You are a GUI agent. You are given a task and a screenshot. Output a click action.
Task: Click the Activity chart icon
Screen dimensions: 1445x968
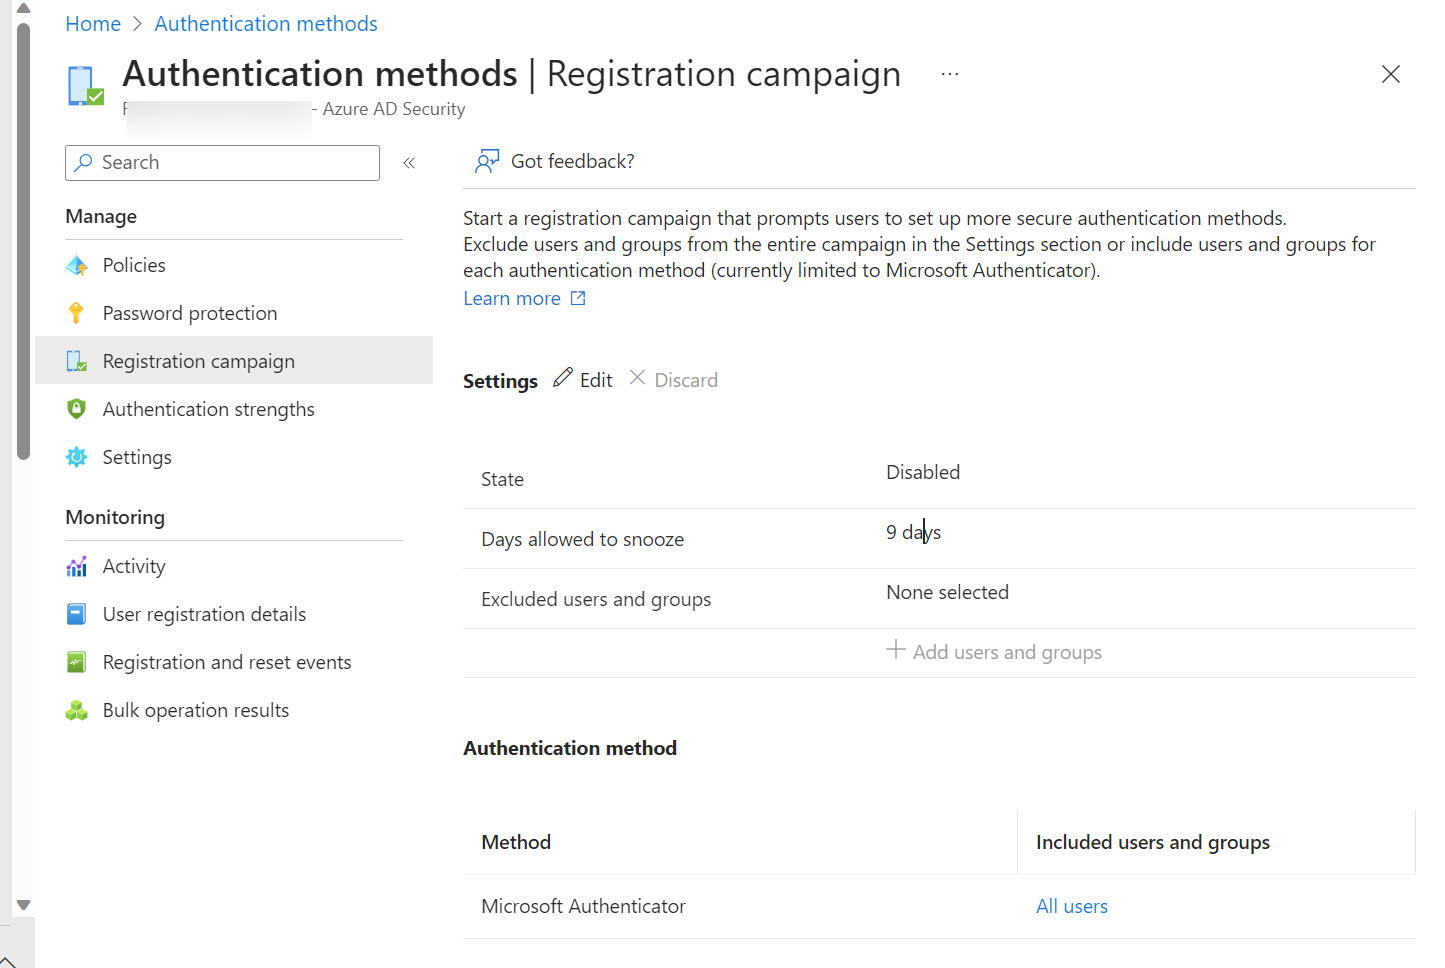tap(76, 567)
